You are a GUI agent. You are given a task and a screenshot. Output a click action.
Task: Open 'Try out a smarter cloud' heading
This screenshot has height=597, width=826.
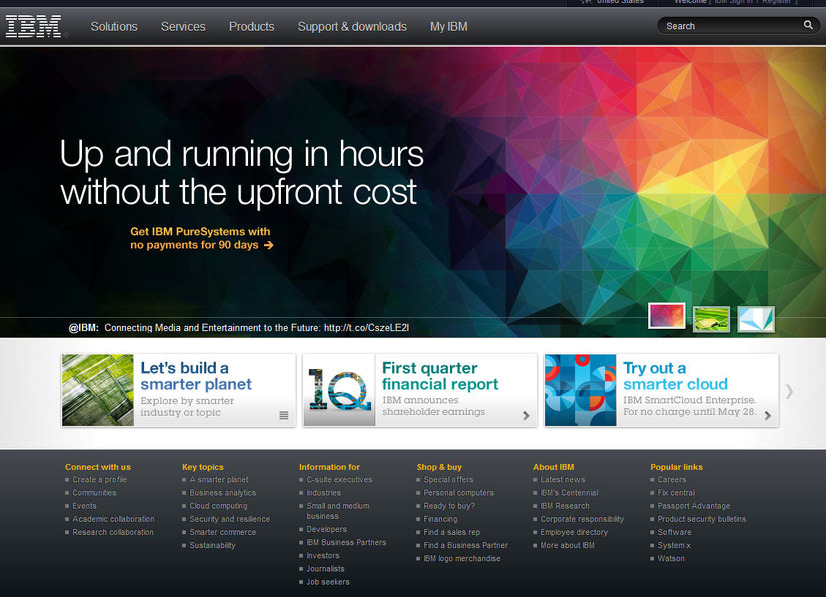pos(675,376)
